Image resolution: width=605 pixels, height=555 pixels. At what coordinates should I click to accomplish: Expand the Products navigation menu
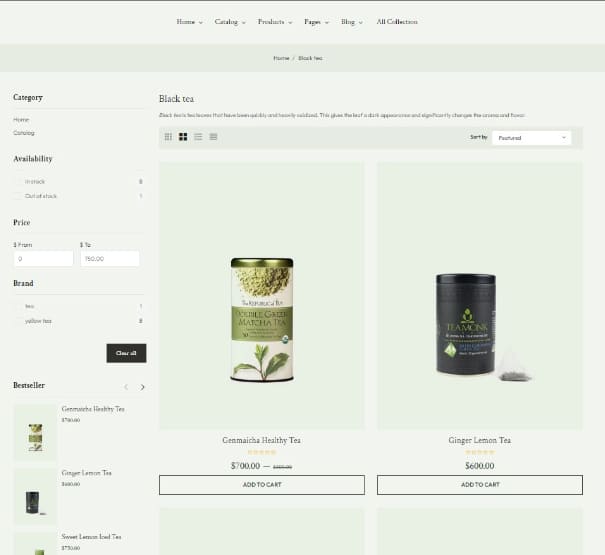(x=274, y=22)
